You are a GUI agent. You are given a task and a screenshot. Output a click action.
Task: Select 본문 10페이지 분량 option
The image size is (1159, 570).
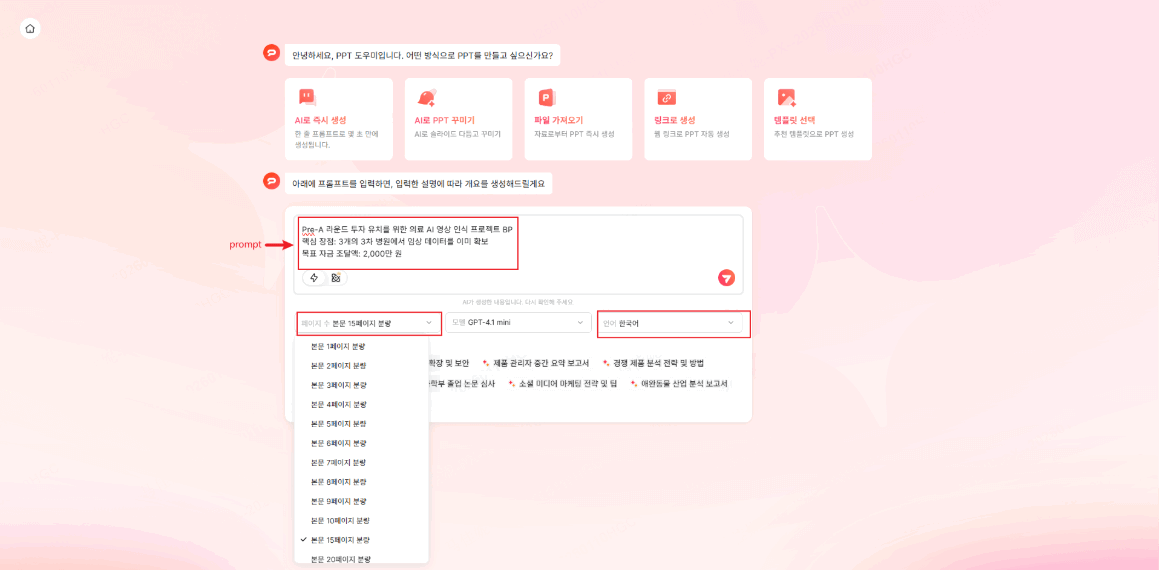361,520
